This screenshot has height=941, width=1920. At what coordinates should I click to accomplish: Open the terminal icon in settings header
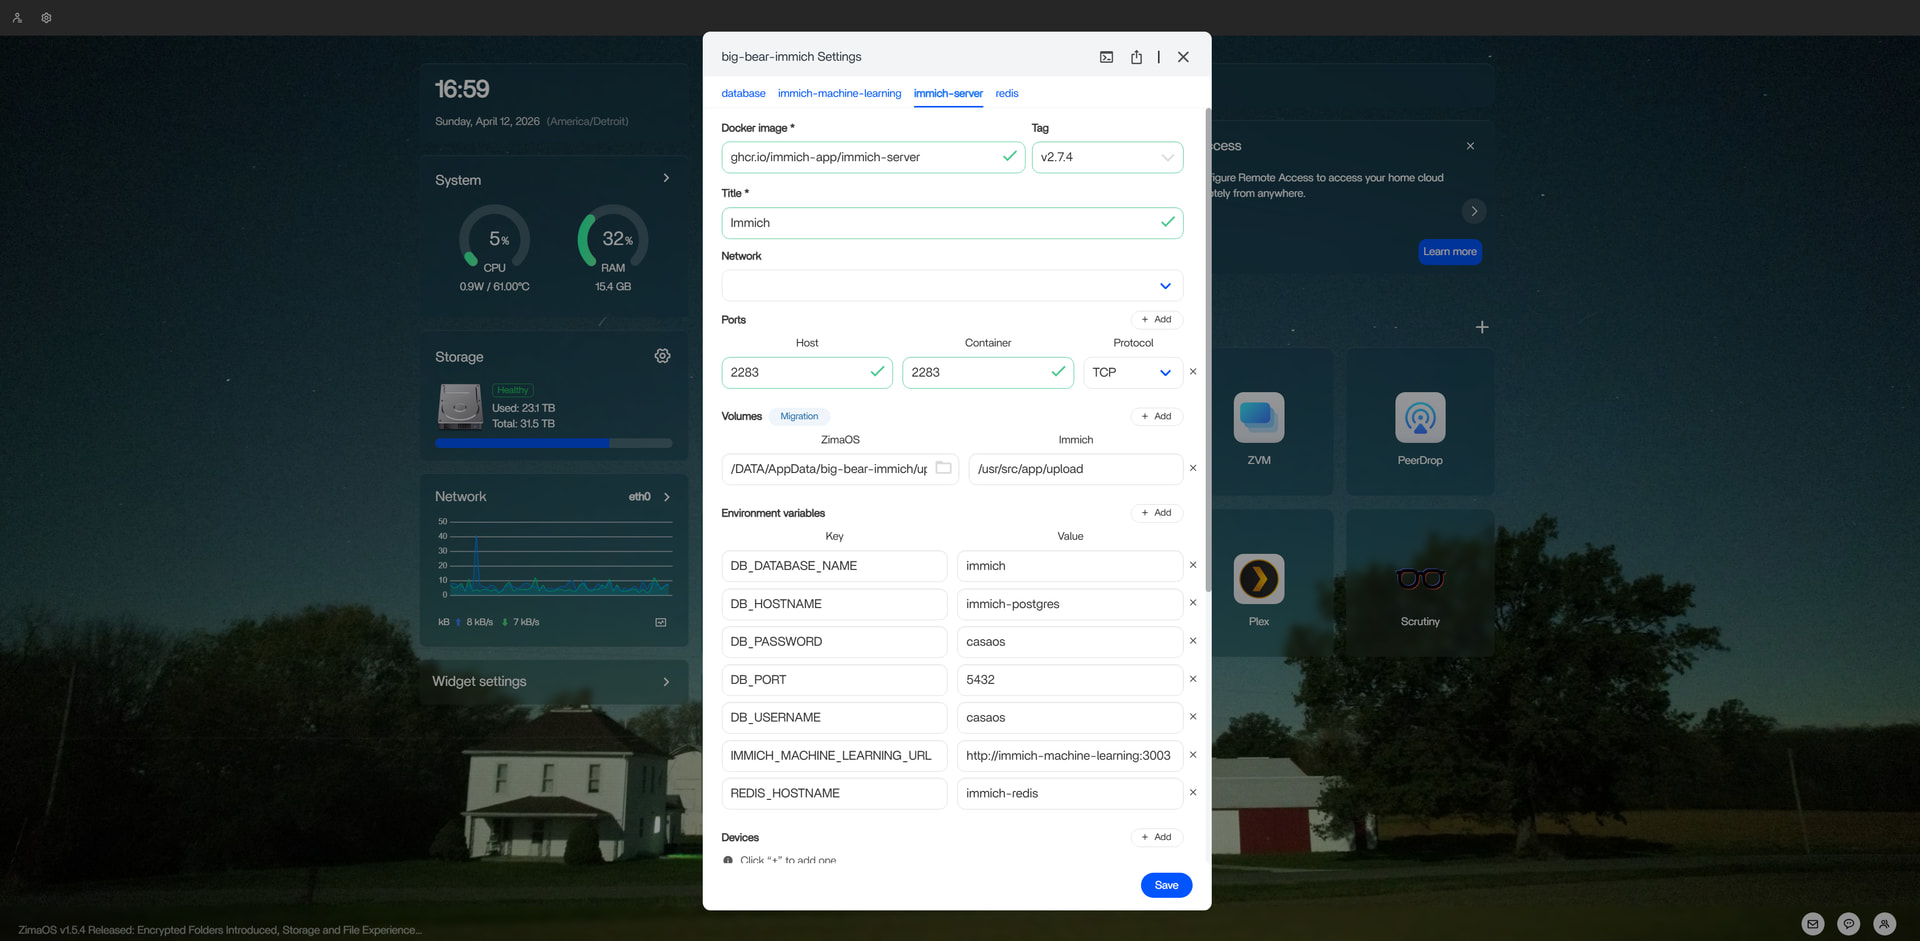1106,57
